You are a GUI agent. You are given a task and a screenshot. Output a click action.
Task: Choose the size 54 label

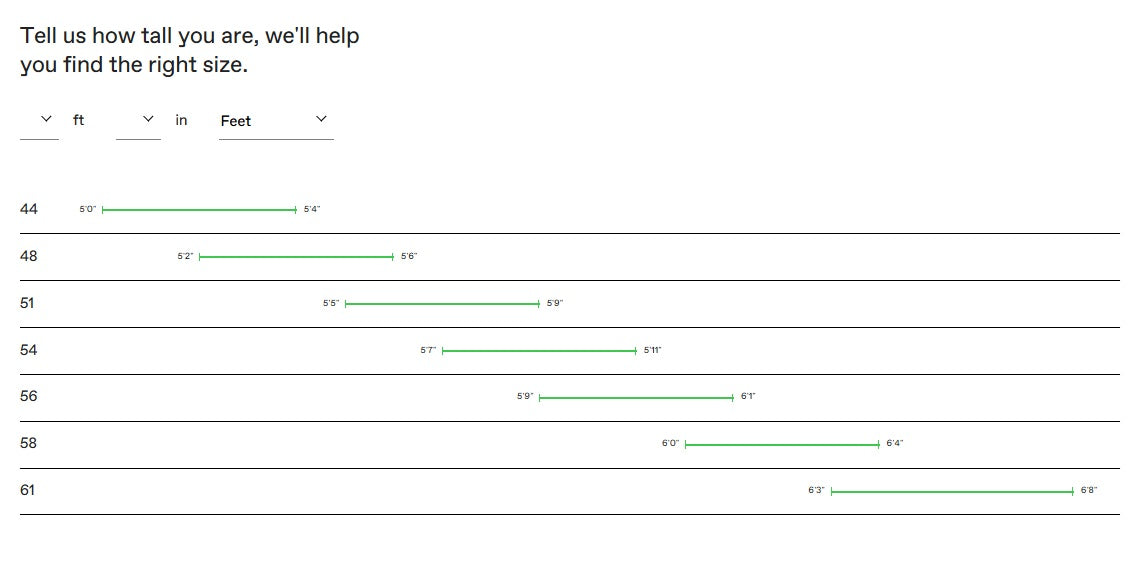(29, 350)
